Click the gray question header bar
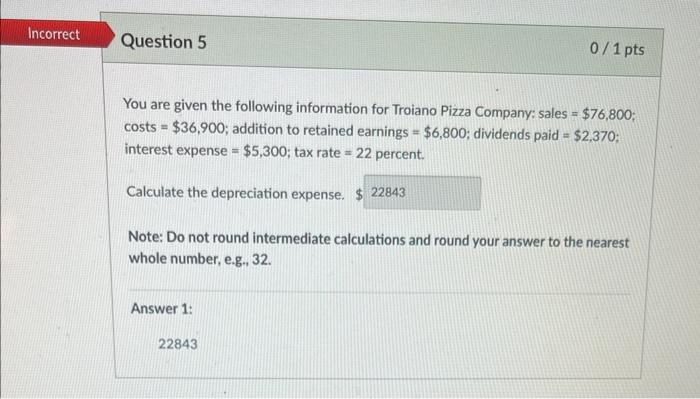The width and height of the screenshot is (700, 399). tap(382, 44)
